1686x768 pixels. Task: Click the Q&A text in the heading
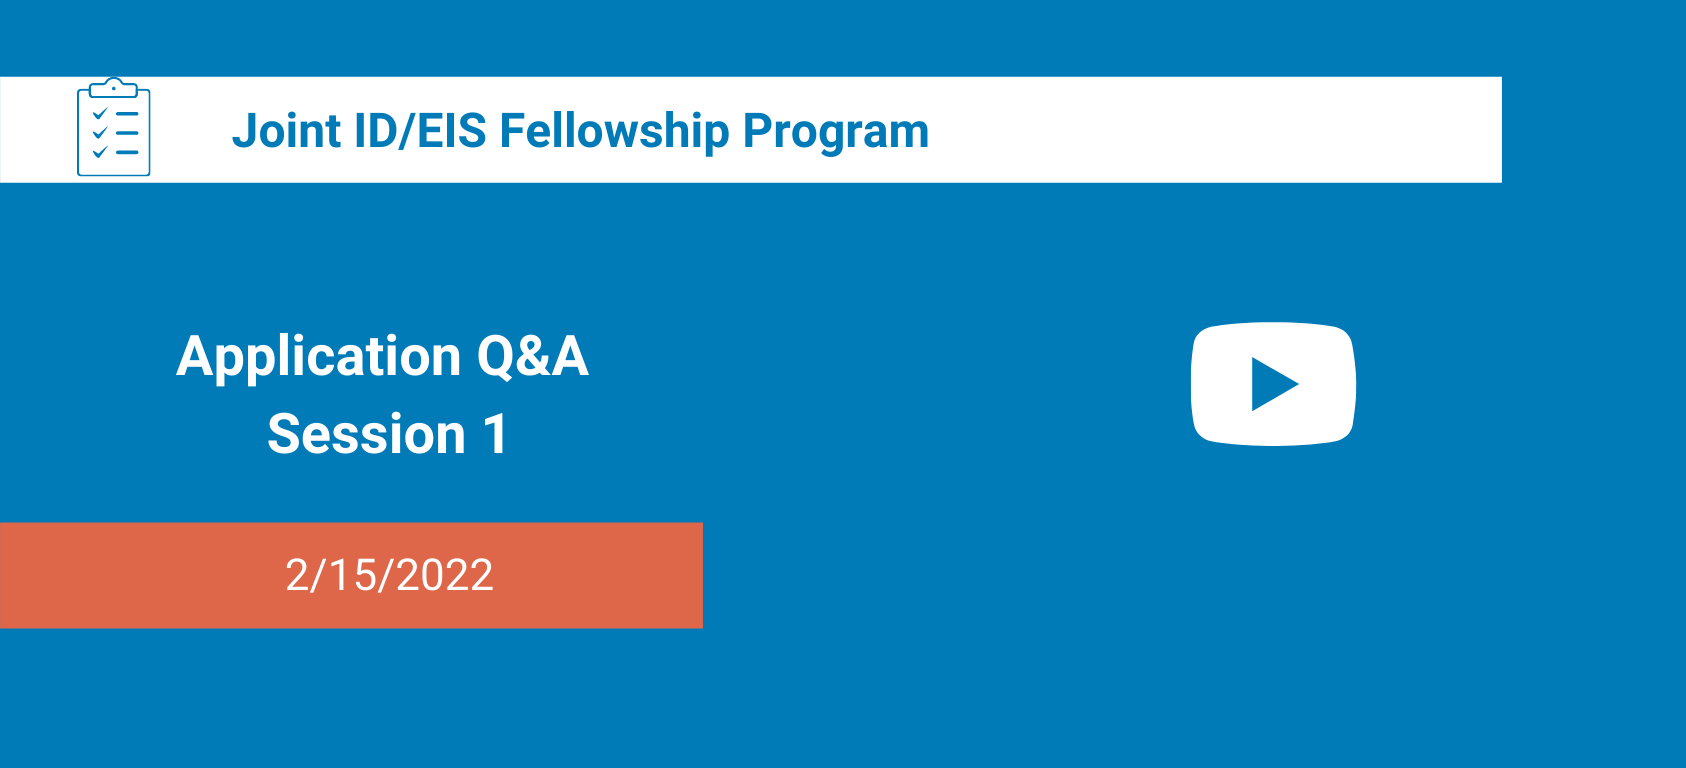pos(532,356)
